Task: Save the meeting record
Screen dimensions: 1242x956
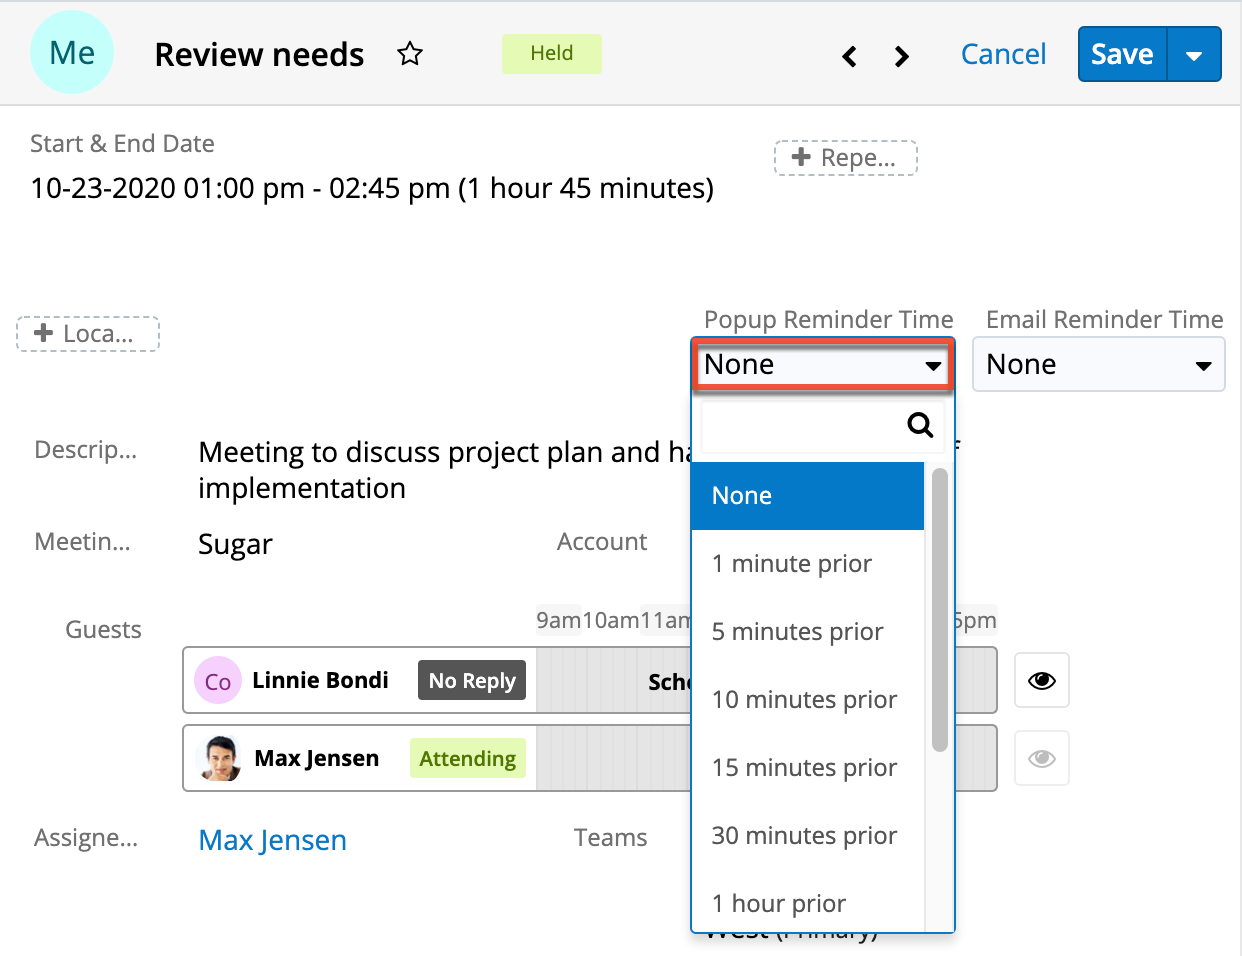Action: pyautogui.click(x=1121, y=55)
